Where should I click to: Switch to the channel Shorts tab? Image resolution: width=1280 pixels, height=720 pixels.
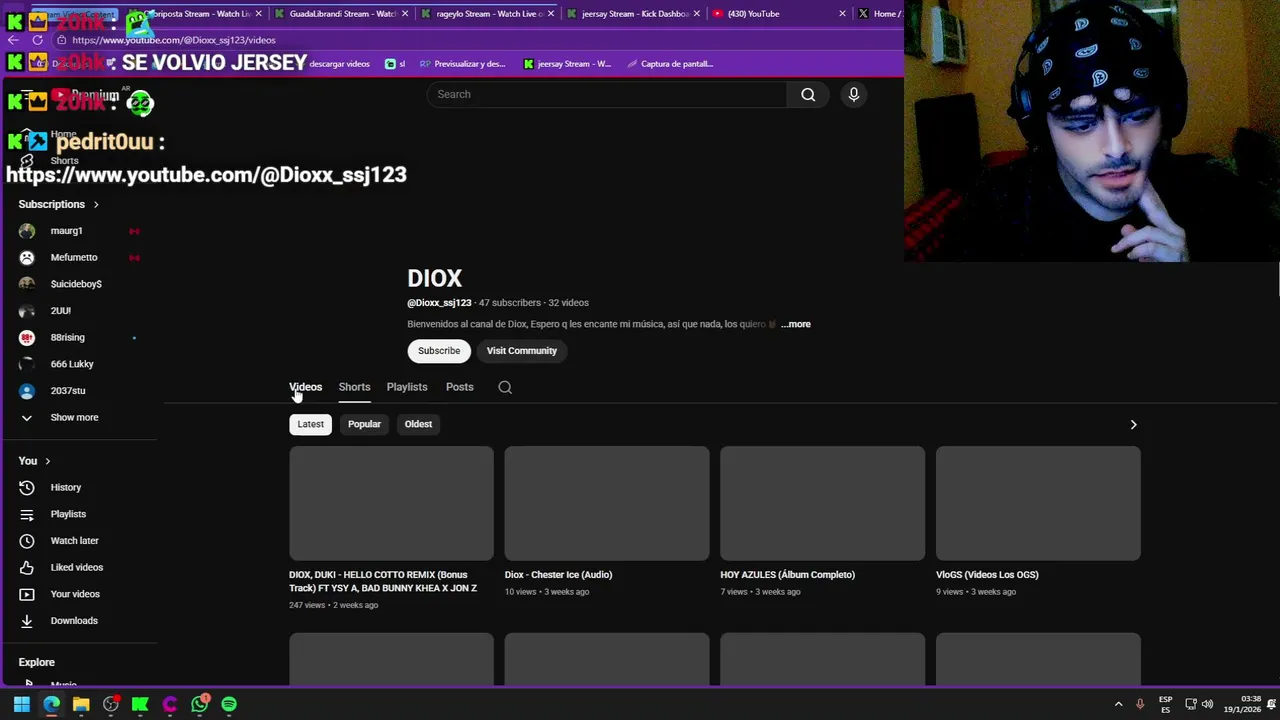(354, 387)
